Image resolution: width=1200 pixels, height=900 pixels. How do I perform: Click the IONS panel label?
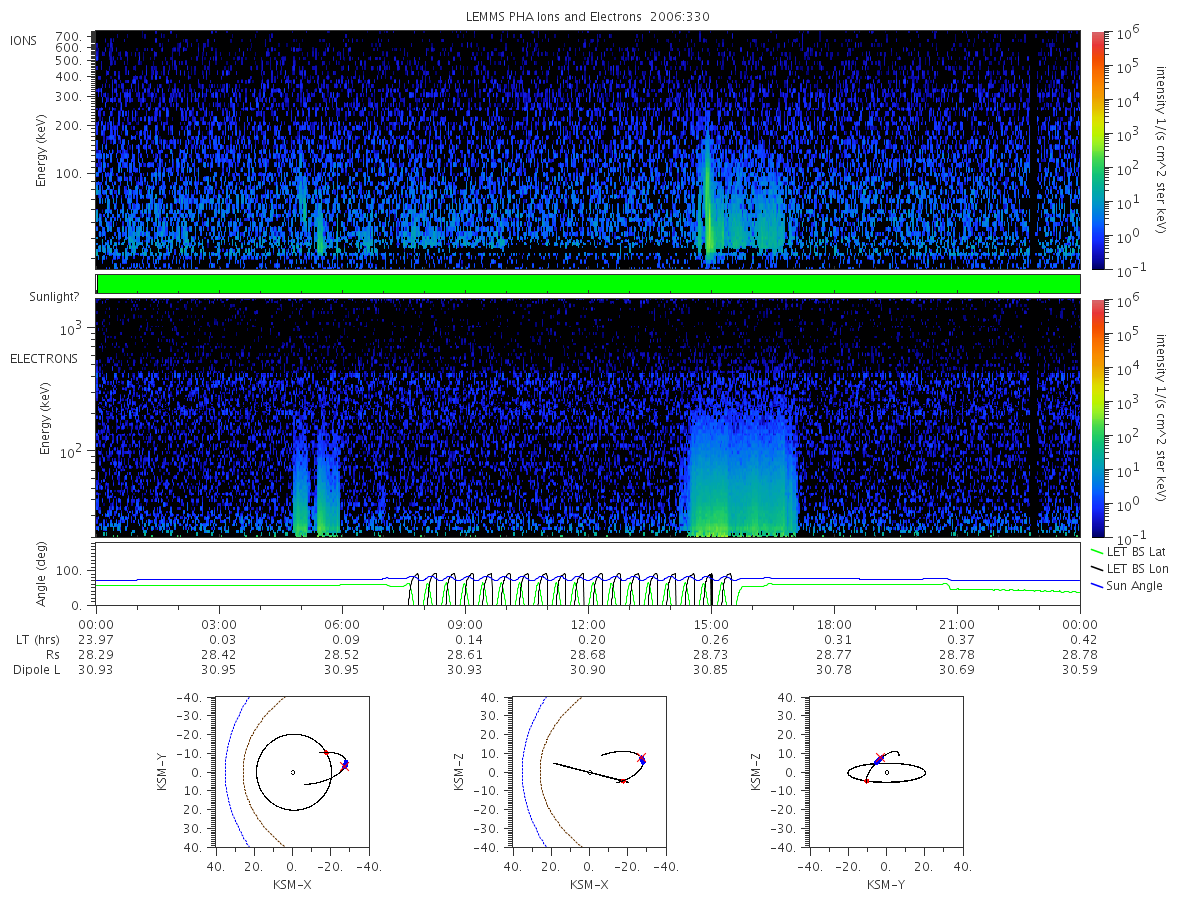click(x=25, y=40)
